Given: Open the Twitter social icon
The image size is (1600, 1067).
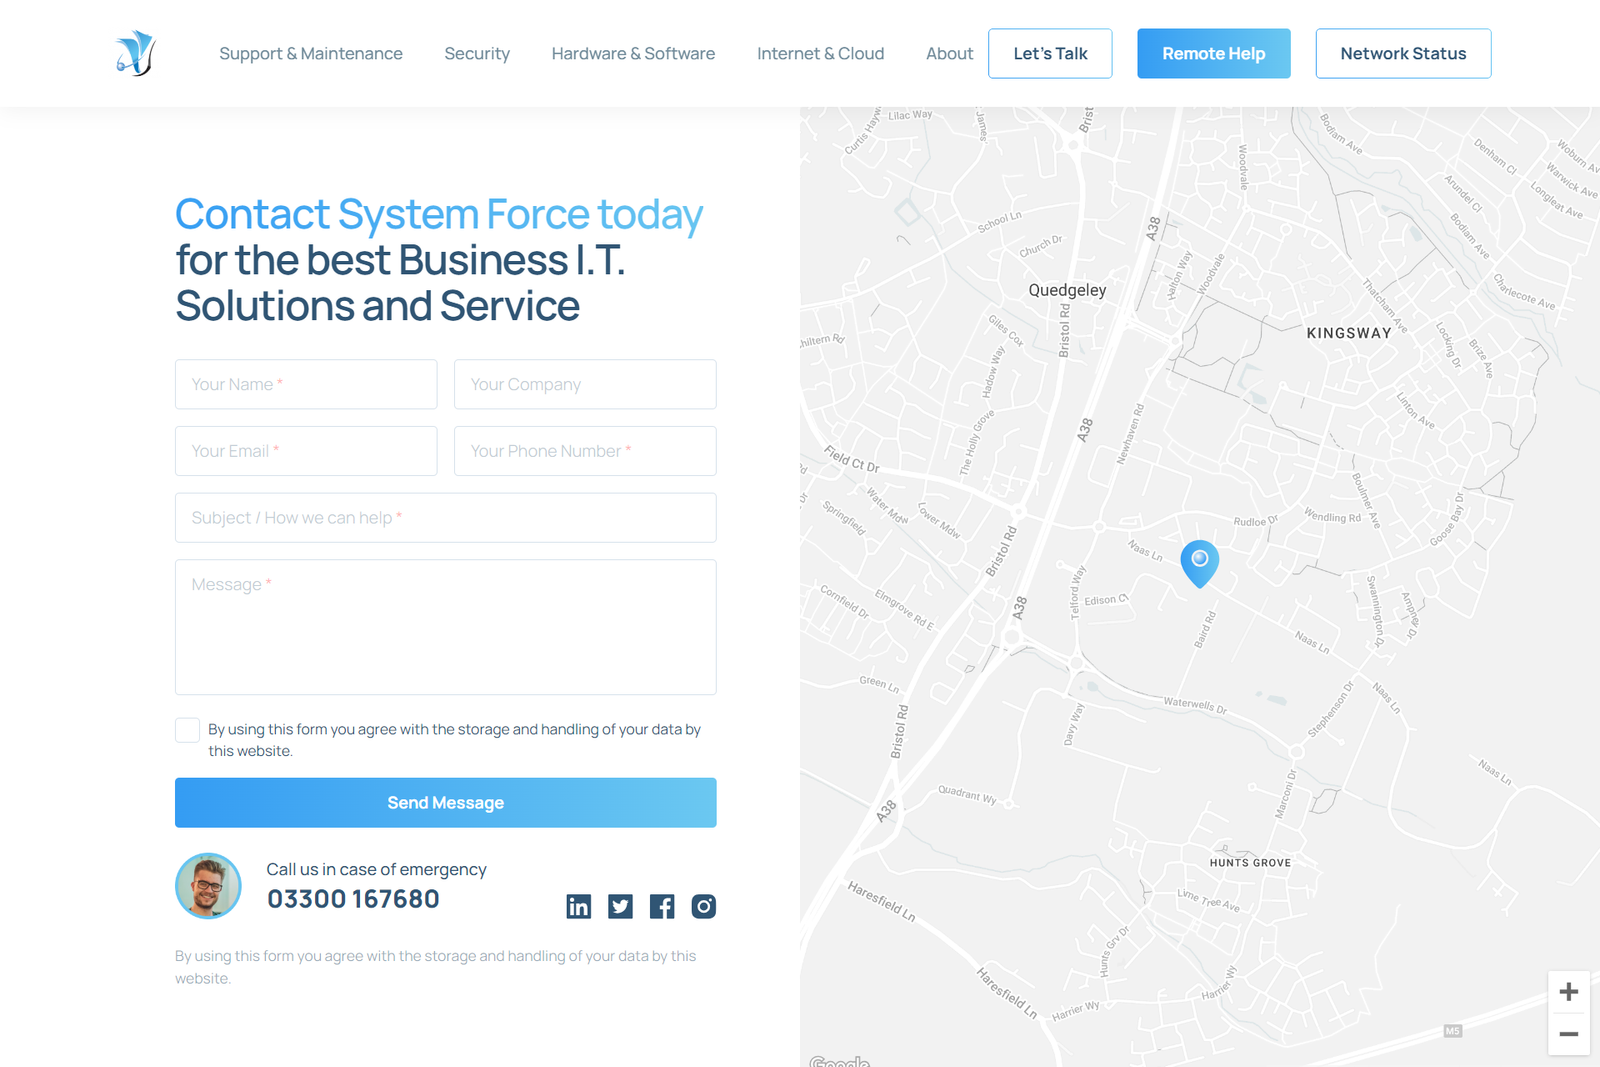Looking at the screenshot, I should click(620, 906).
